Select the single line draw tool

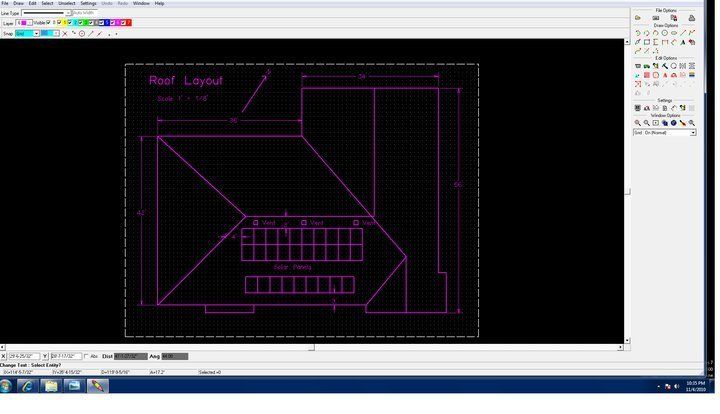pos(683,33)
